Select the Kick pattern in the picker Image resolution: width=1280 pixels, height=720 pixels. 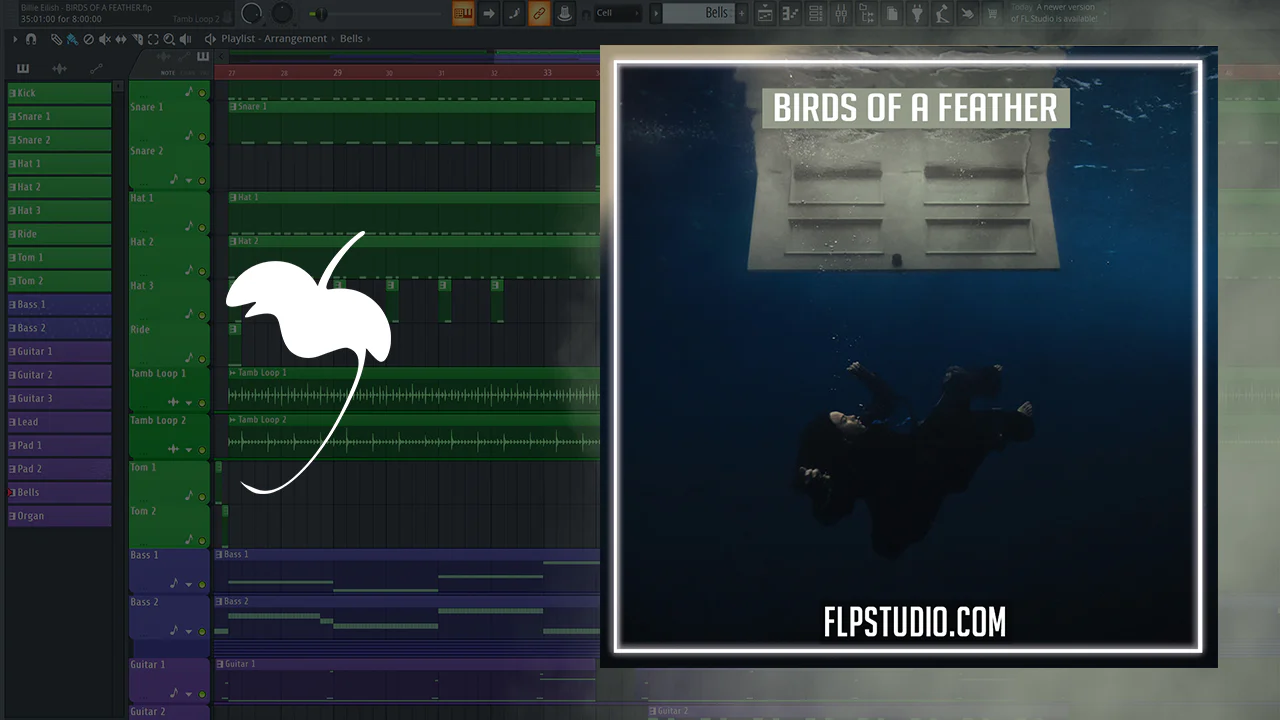(x=59, y=93)
